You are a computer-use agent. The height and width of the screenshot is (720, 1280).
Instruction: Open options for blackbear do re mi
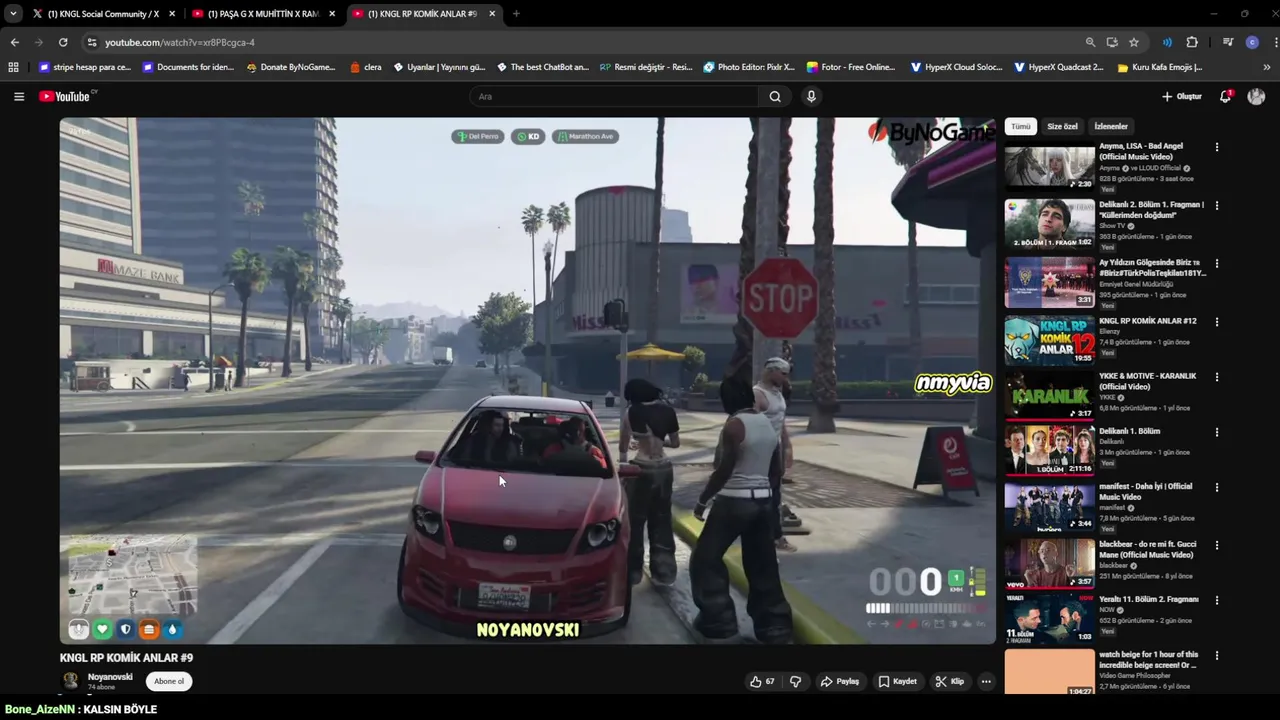tap(1217, 546)
